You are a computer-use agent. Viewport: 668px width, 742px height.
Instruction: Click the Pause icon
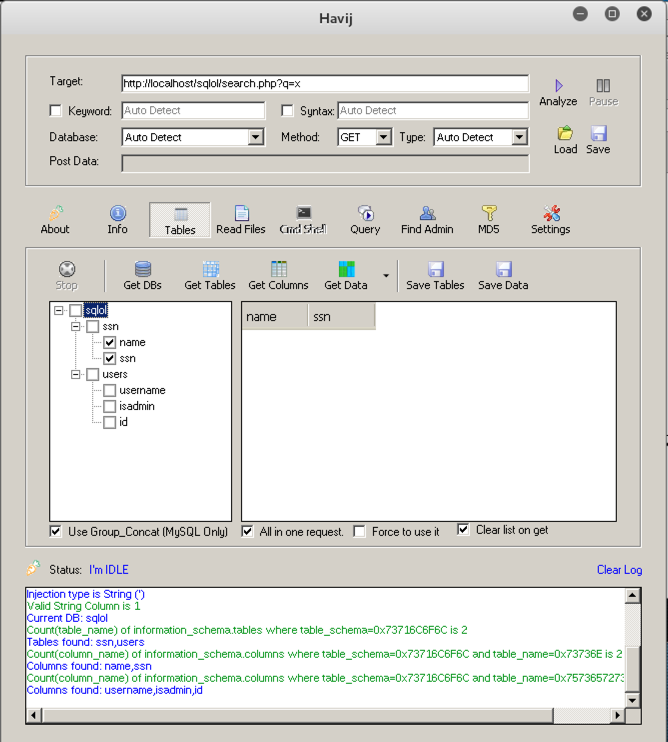point(603,86)
